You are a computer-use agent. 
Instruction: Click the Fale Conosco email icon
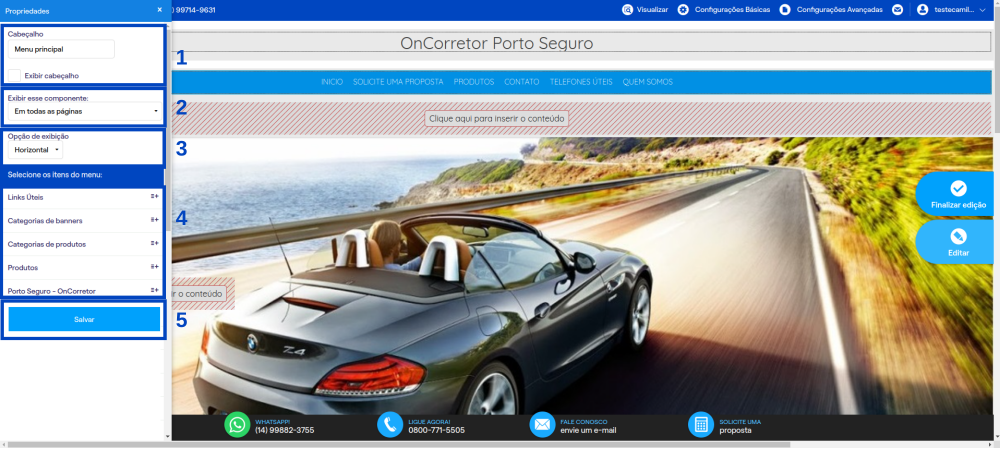[x=542, y=425]
